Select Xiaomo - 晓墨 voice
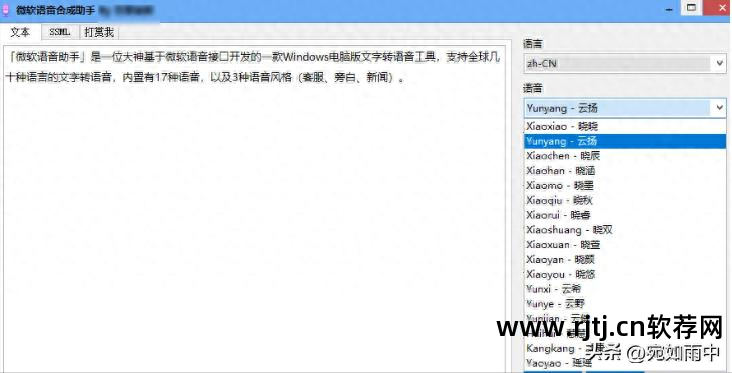The height and width of the screenshot is (373, 732). point(625,185)
